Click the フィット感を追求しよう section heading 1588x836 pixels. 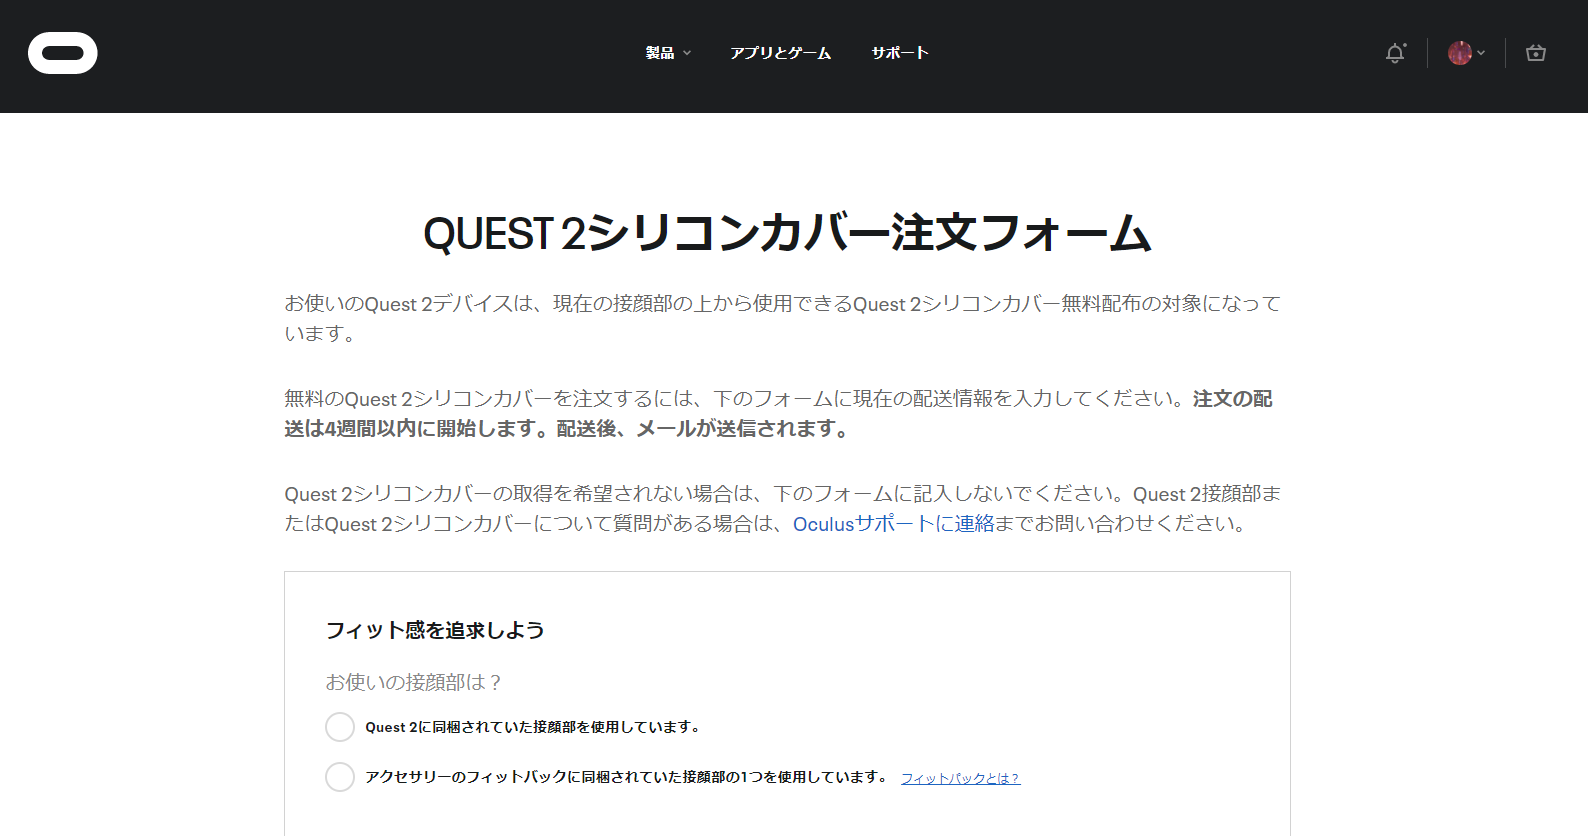coord(435,630)
